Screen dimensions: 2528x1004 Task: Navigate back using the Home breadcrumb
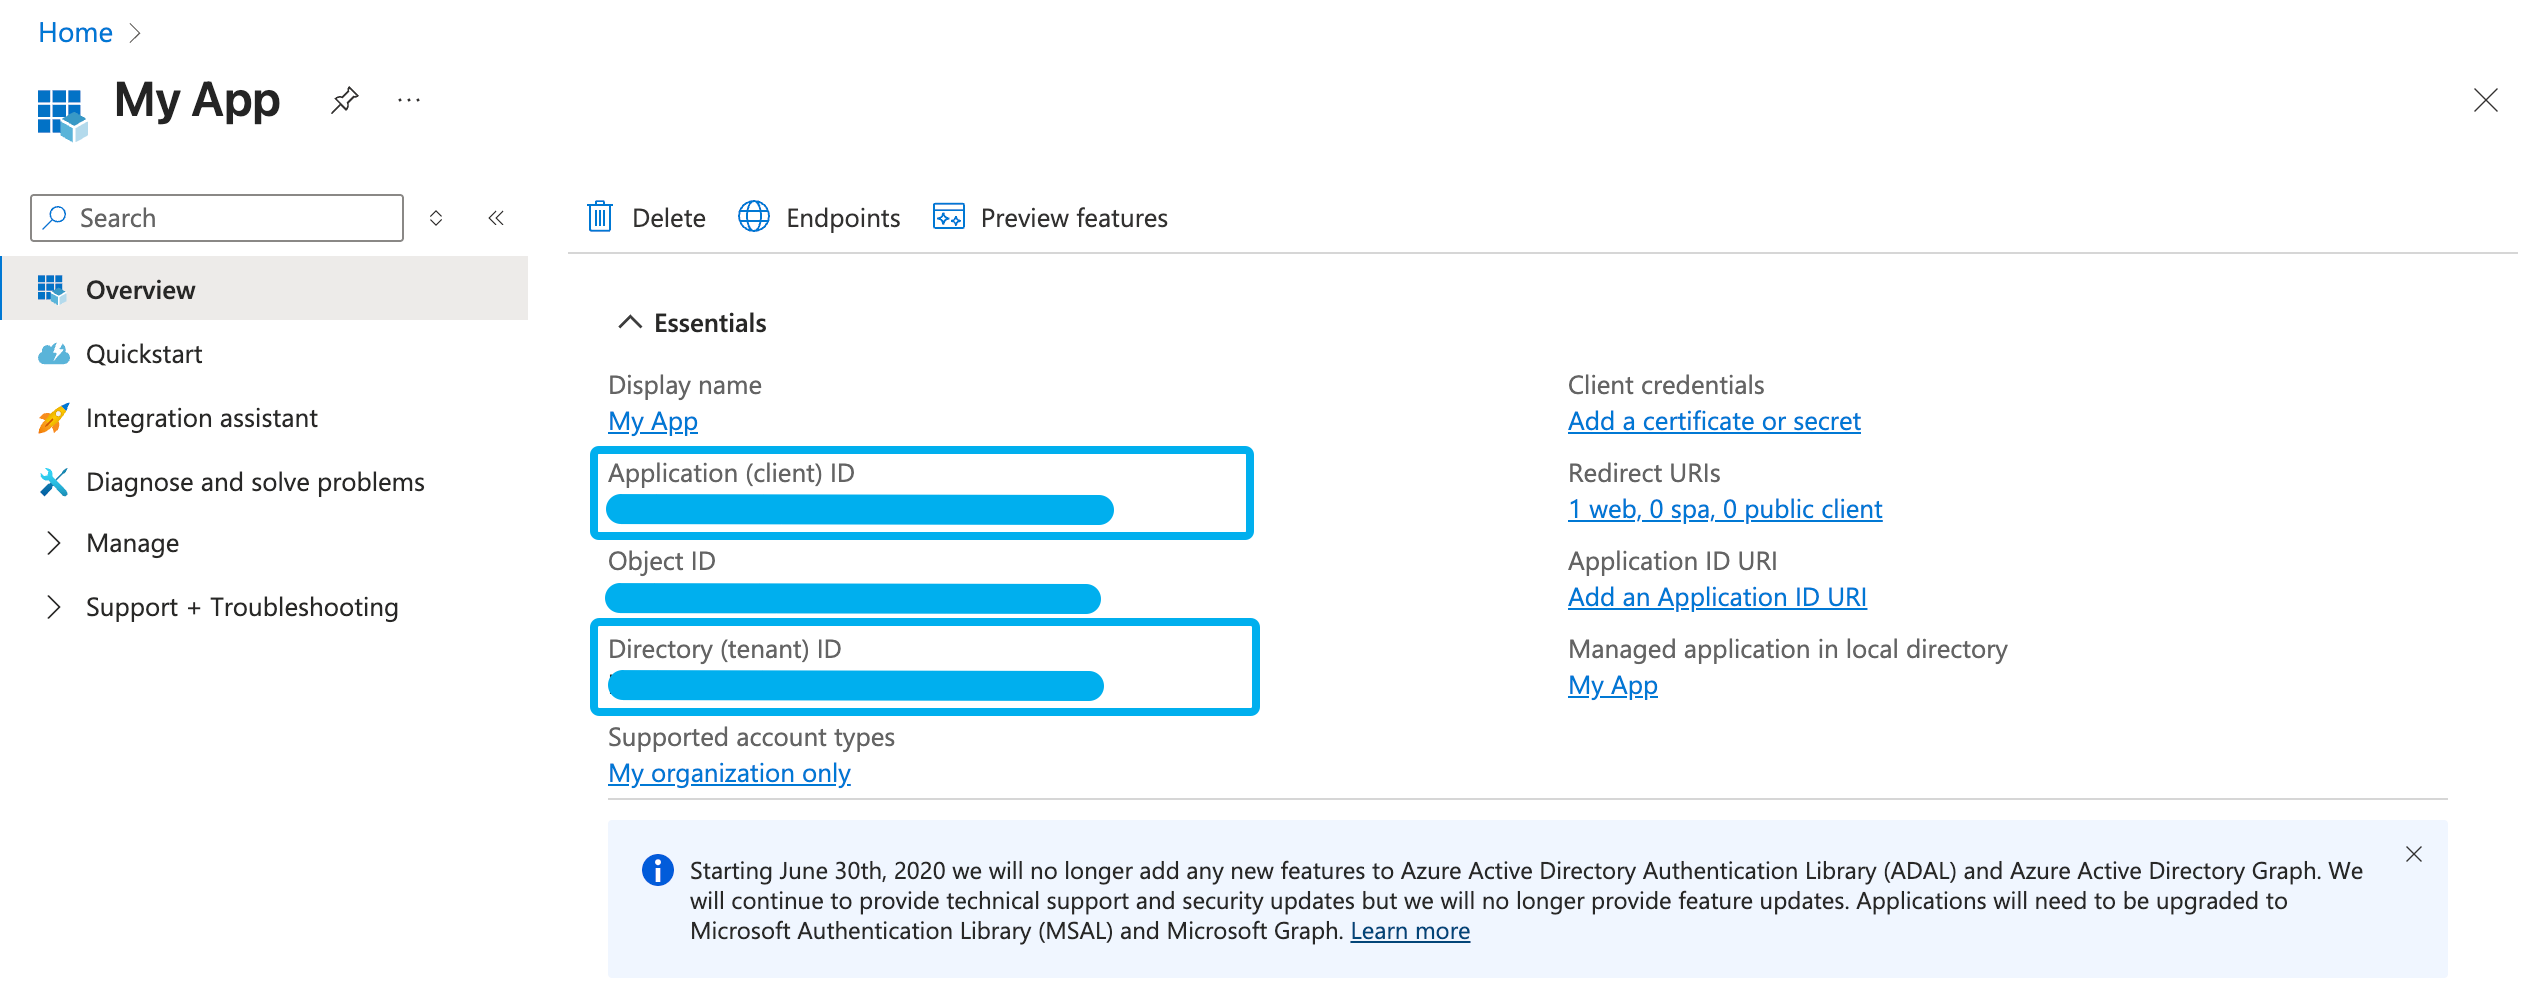(75, 31)
